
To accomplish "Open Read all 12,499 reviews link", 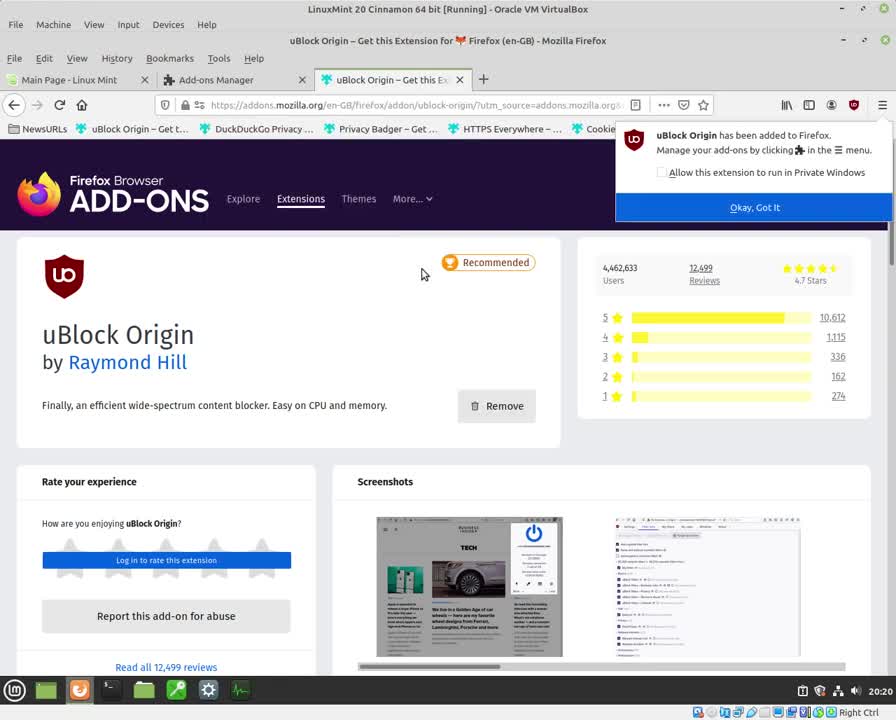I will tap(166, 667).
